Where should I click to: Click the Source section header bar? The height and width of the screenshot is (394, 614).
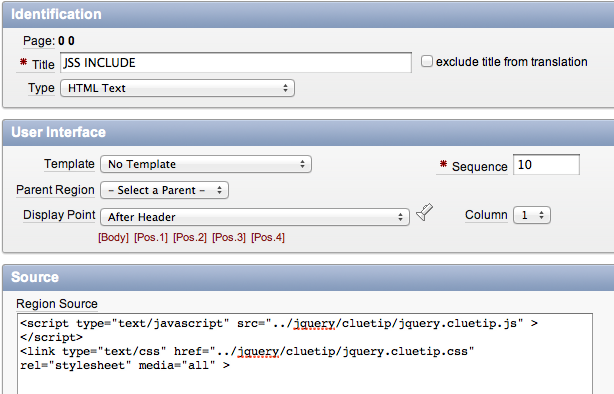pyautogui.click(x=308, y=277)
